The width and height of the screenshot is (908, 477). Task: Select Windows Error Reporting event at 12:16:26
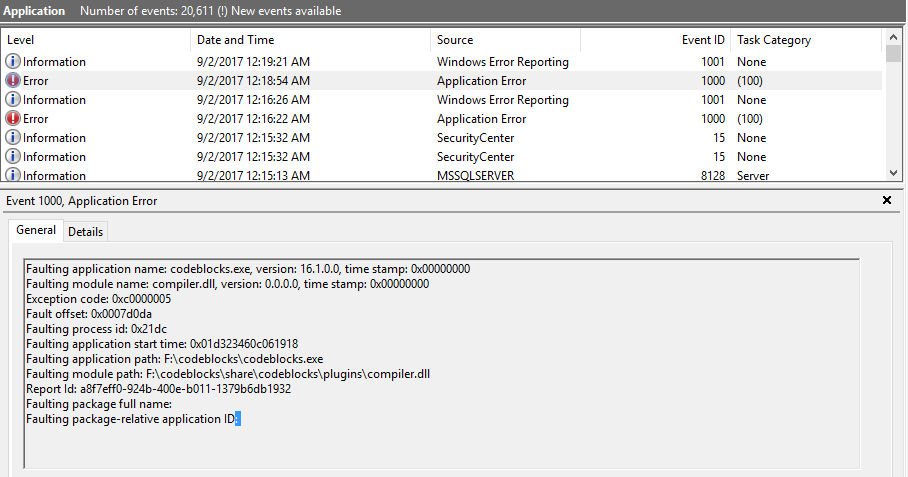pyautogui.click(x=502, y=100)
